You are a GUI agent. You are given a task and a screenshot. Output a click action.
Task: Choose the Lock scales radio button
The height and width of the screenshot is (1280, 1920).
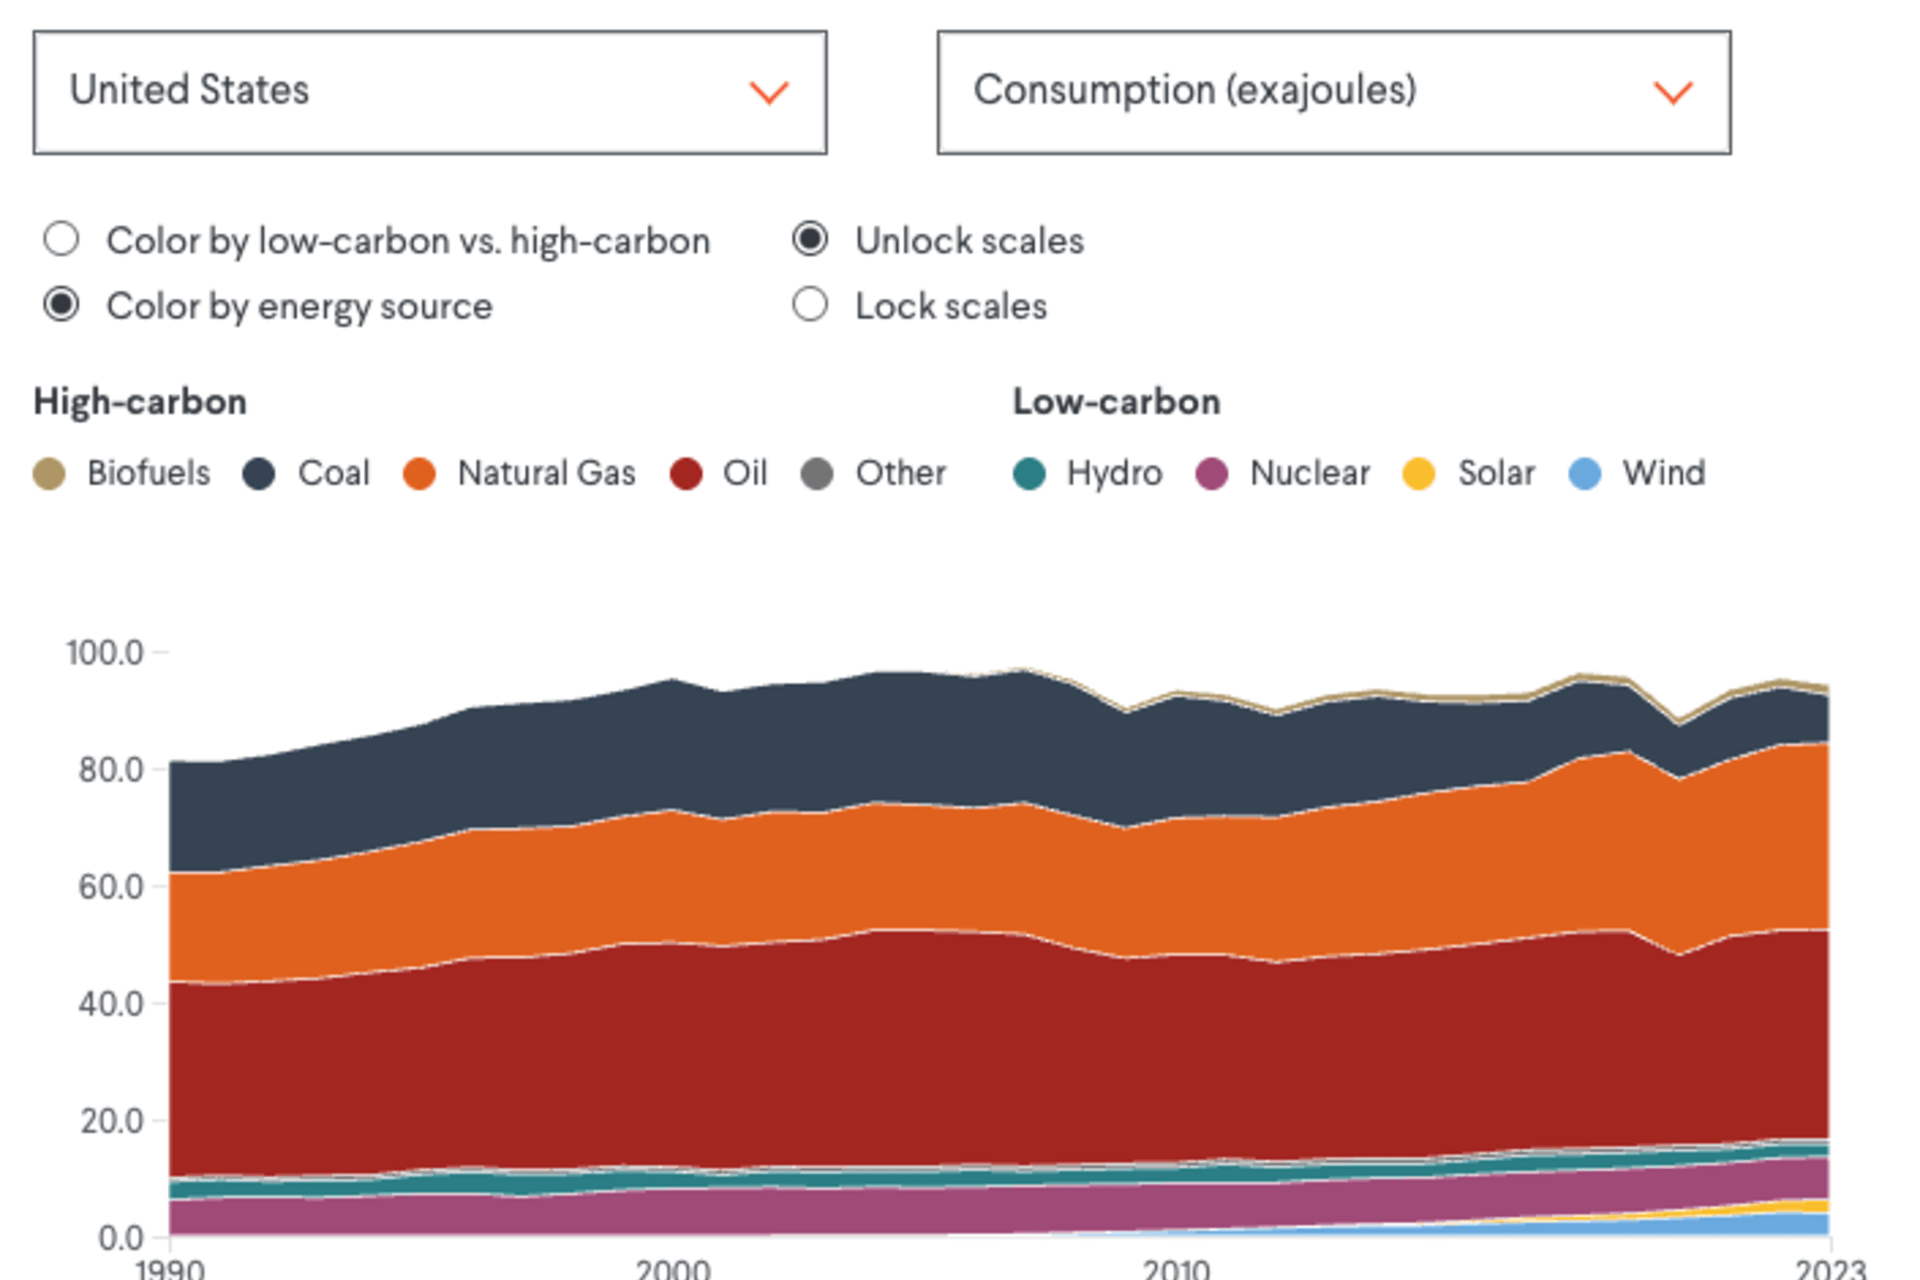[x=810, y=305]
